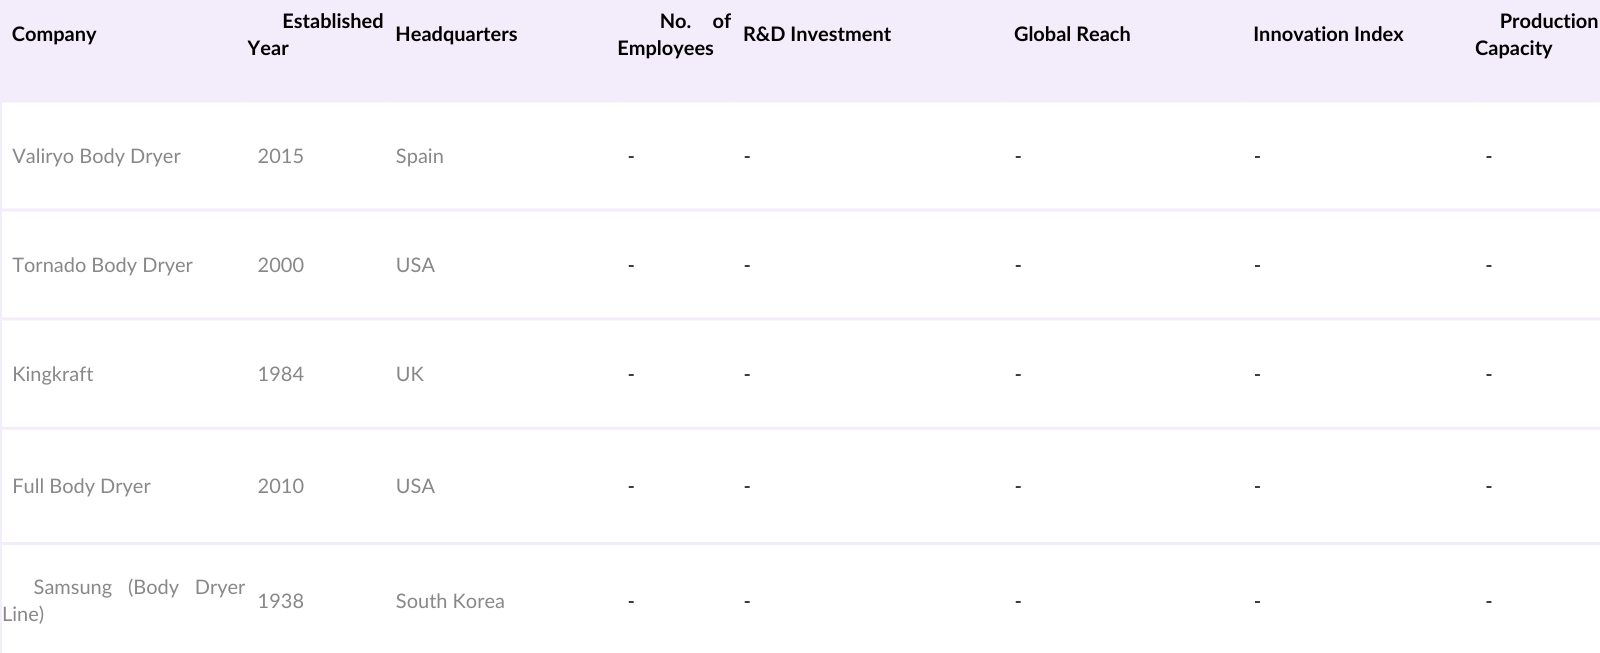This screenshot has height=653, width=1600.
Task: Click the UK headquarters cell
Action: (x=410, y=374)
